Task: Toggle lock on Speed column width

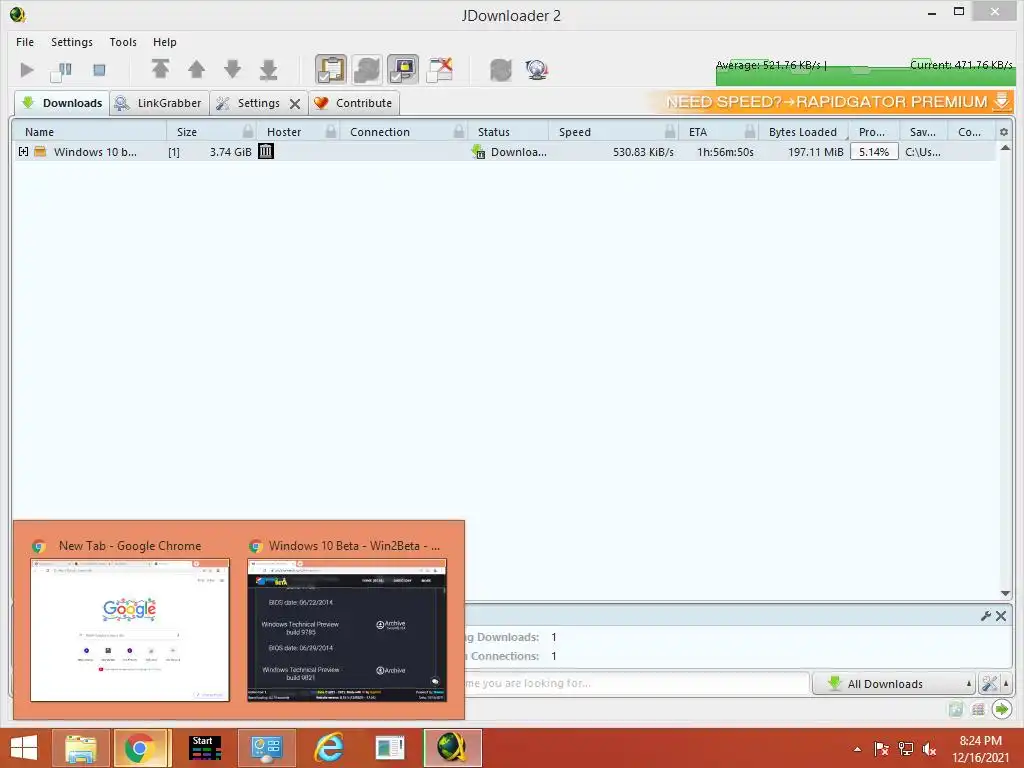Action: click(x=670, y=132)
